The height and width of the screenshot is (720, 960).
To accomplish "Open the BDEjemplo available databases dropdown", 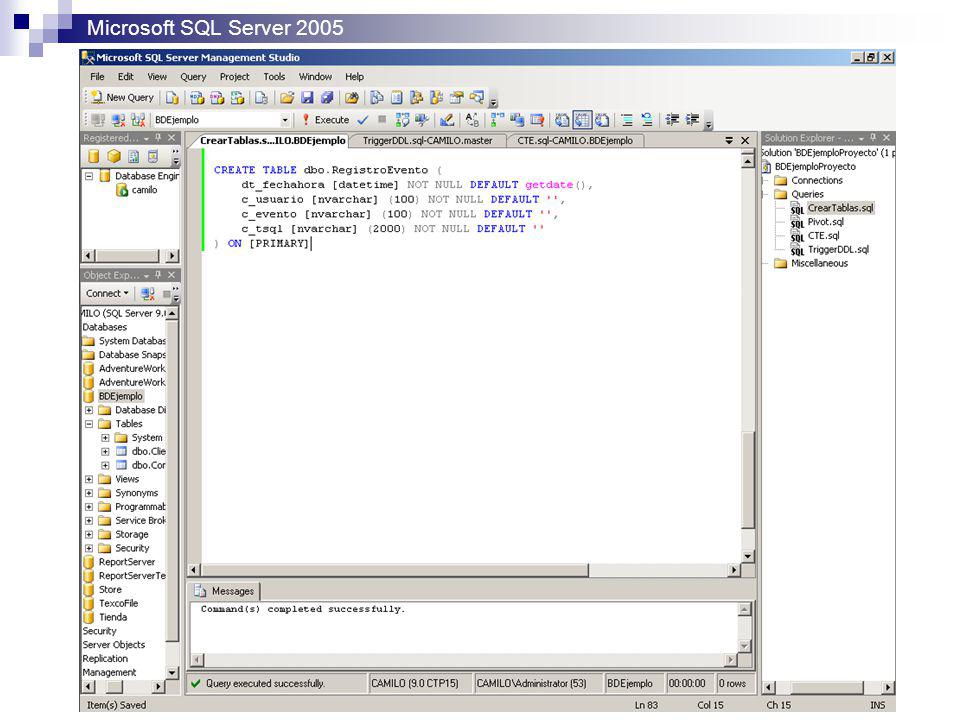I will click(285, 120).
